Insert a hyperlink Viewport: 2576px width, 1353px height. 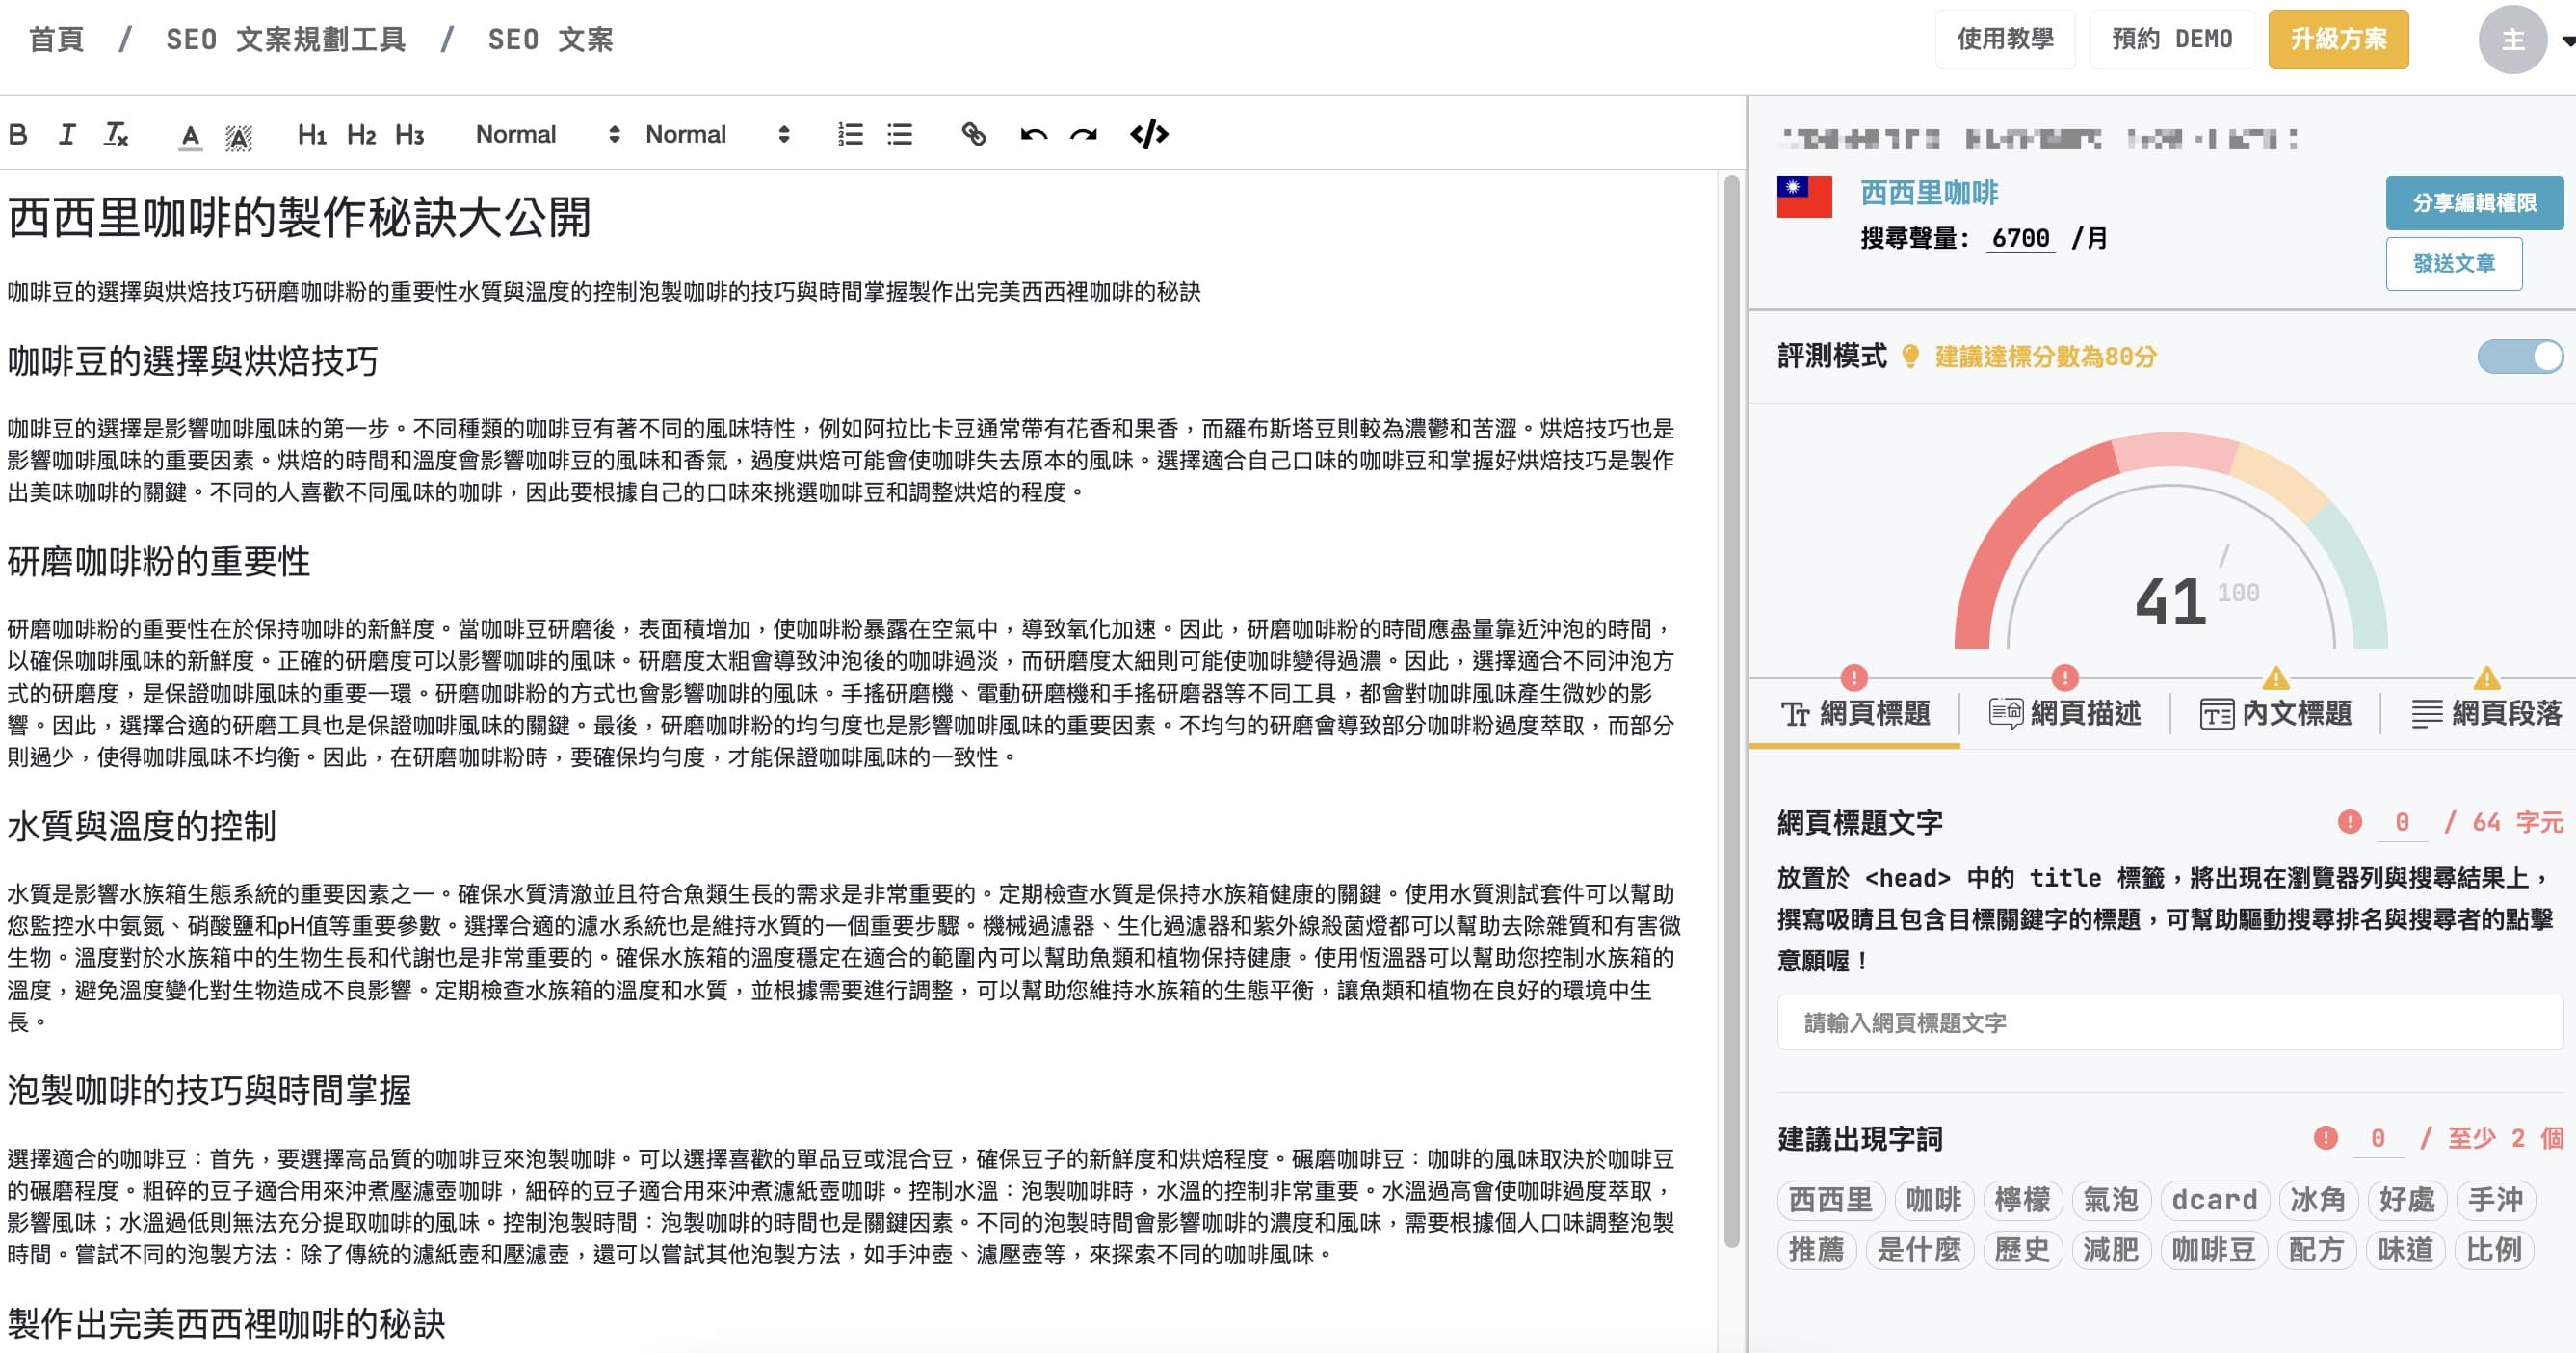(x=973, y=134)
